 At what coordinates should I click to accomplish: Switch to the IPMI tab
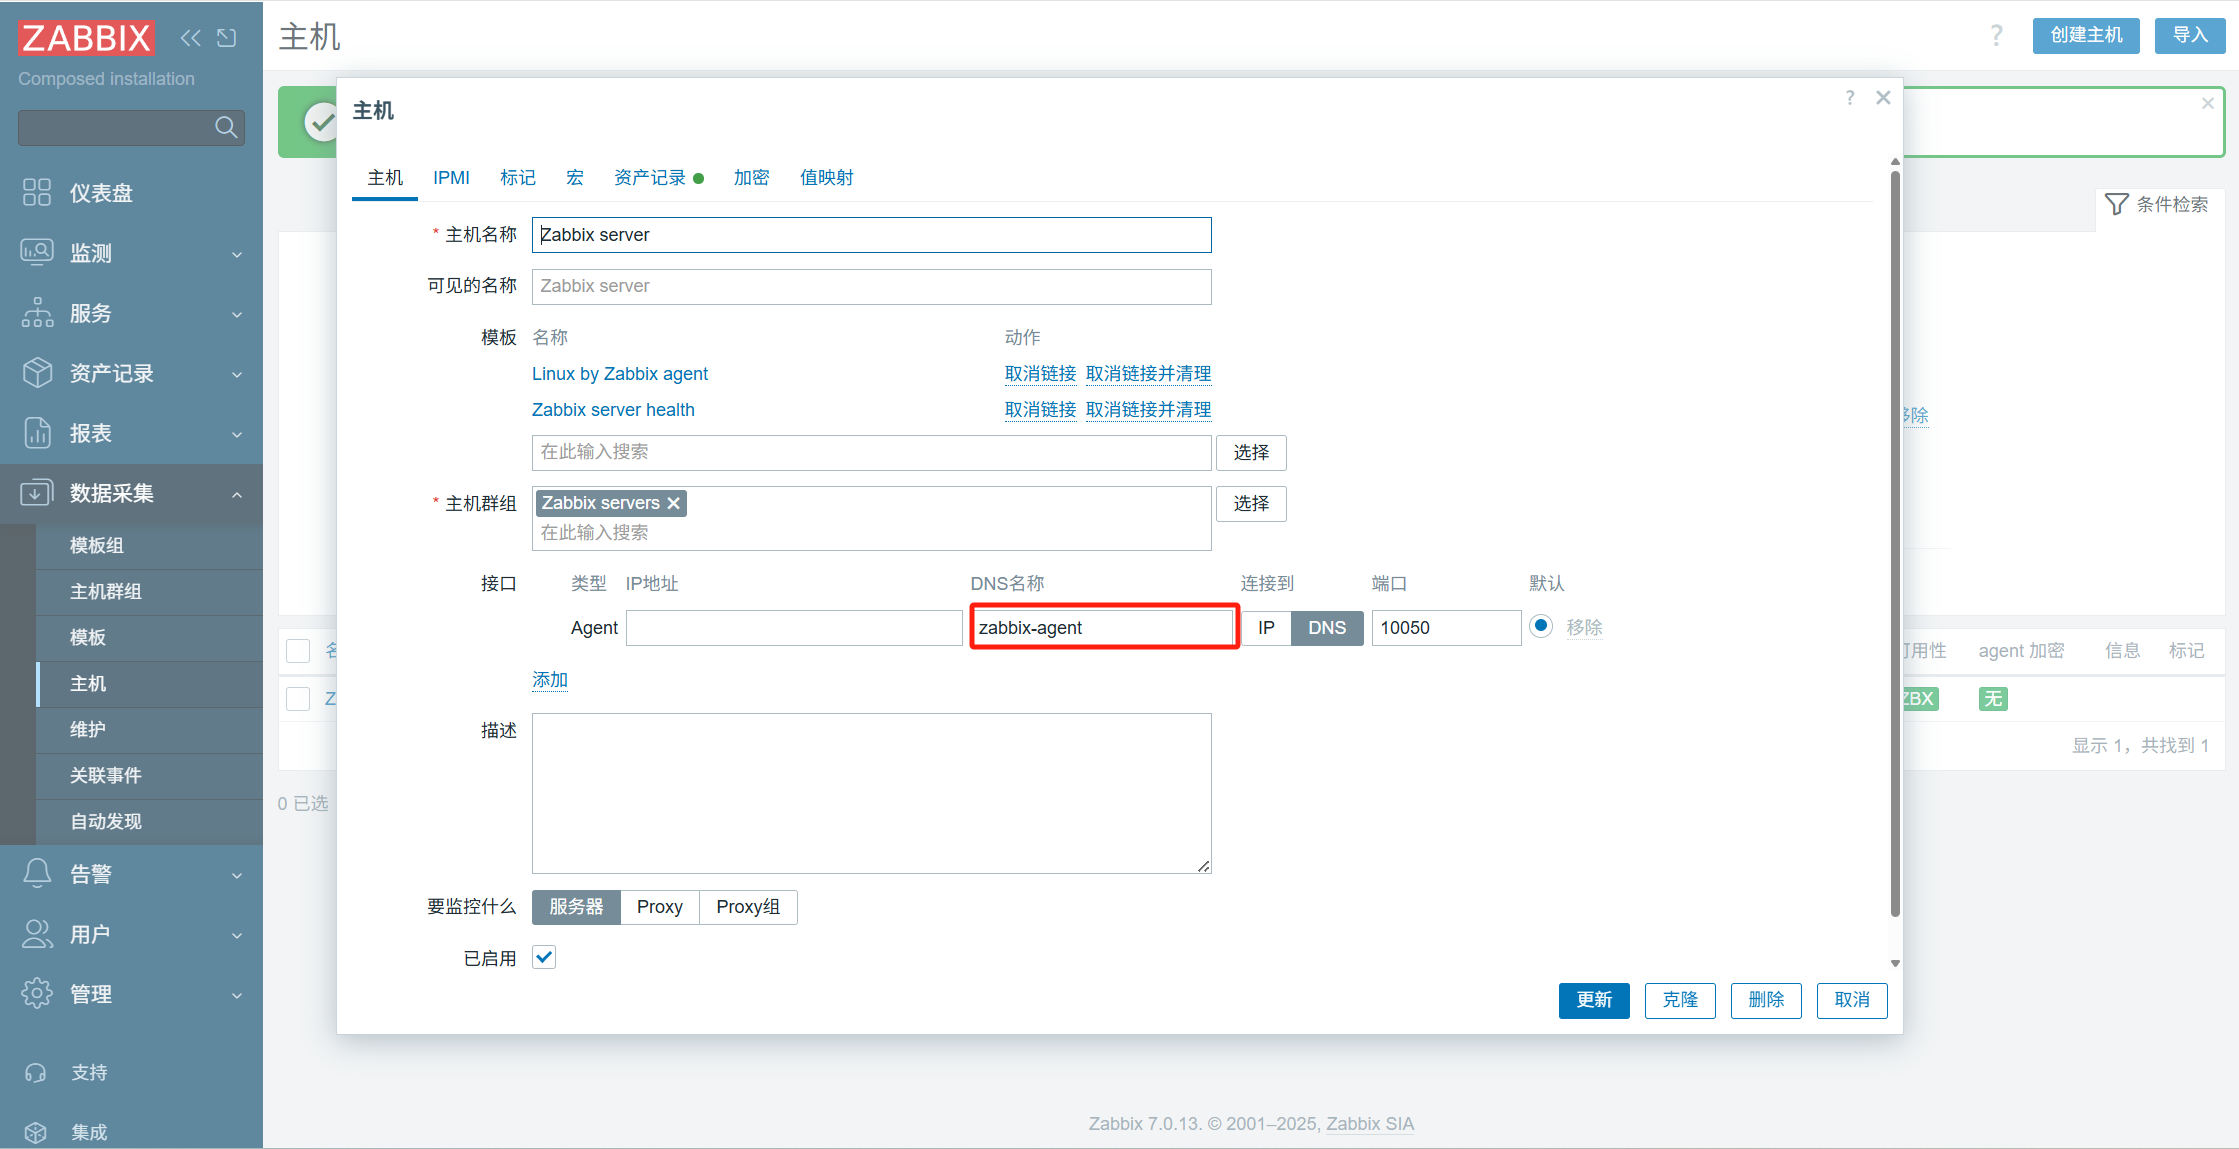(451, 178)
